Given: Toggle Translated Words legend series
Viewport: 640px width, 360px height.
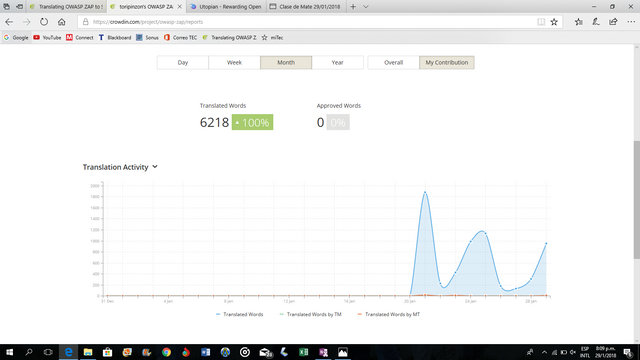Looking at the screenshot, I should [x=240, y=314].
